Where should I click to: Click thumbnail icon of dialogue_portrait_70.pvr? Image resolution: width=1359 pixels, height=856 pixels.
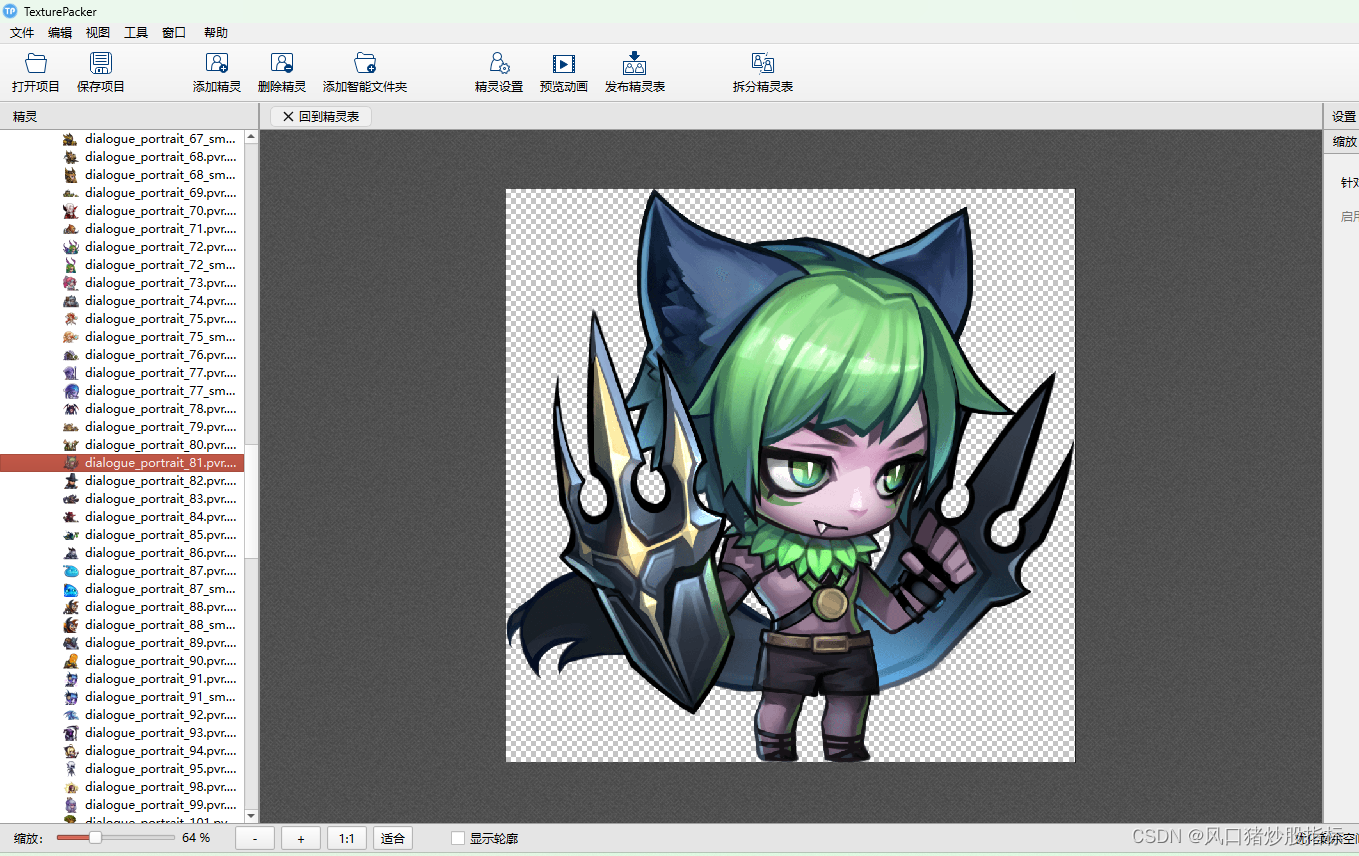click(x=70, y=211)
